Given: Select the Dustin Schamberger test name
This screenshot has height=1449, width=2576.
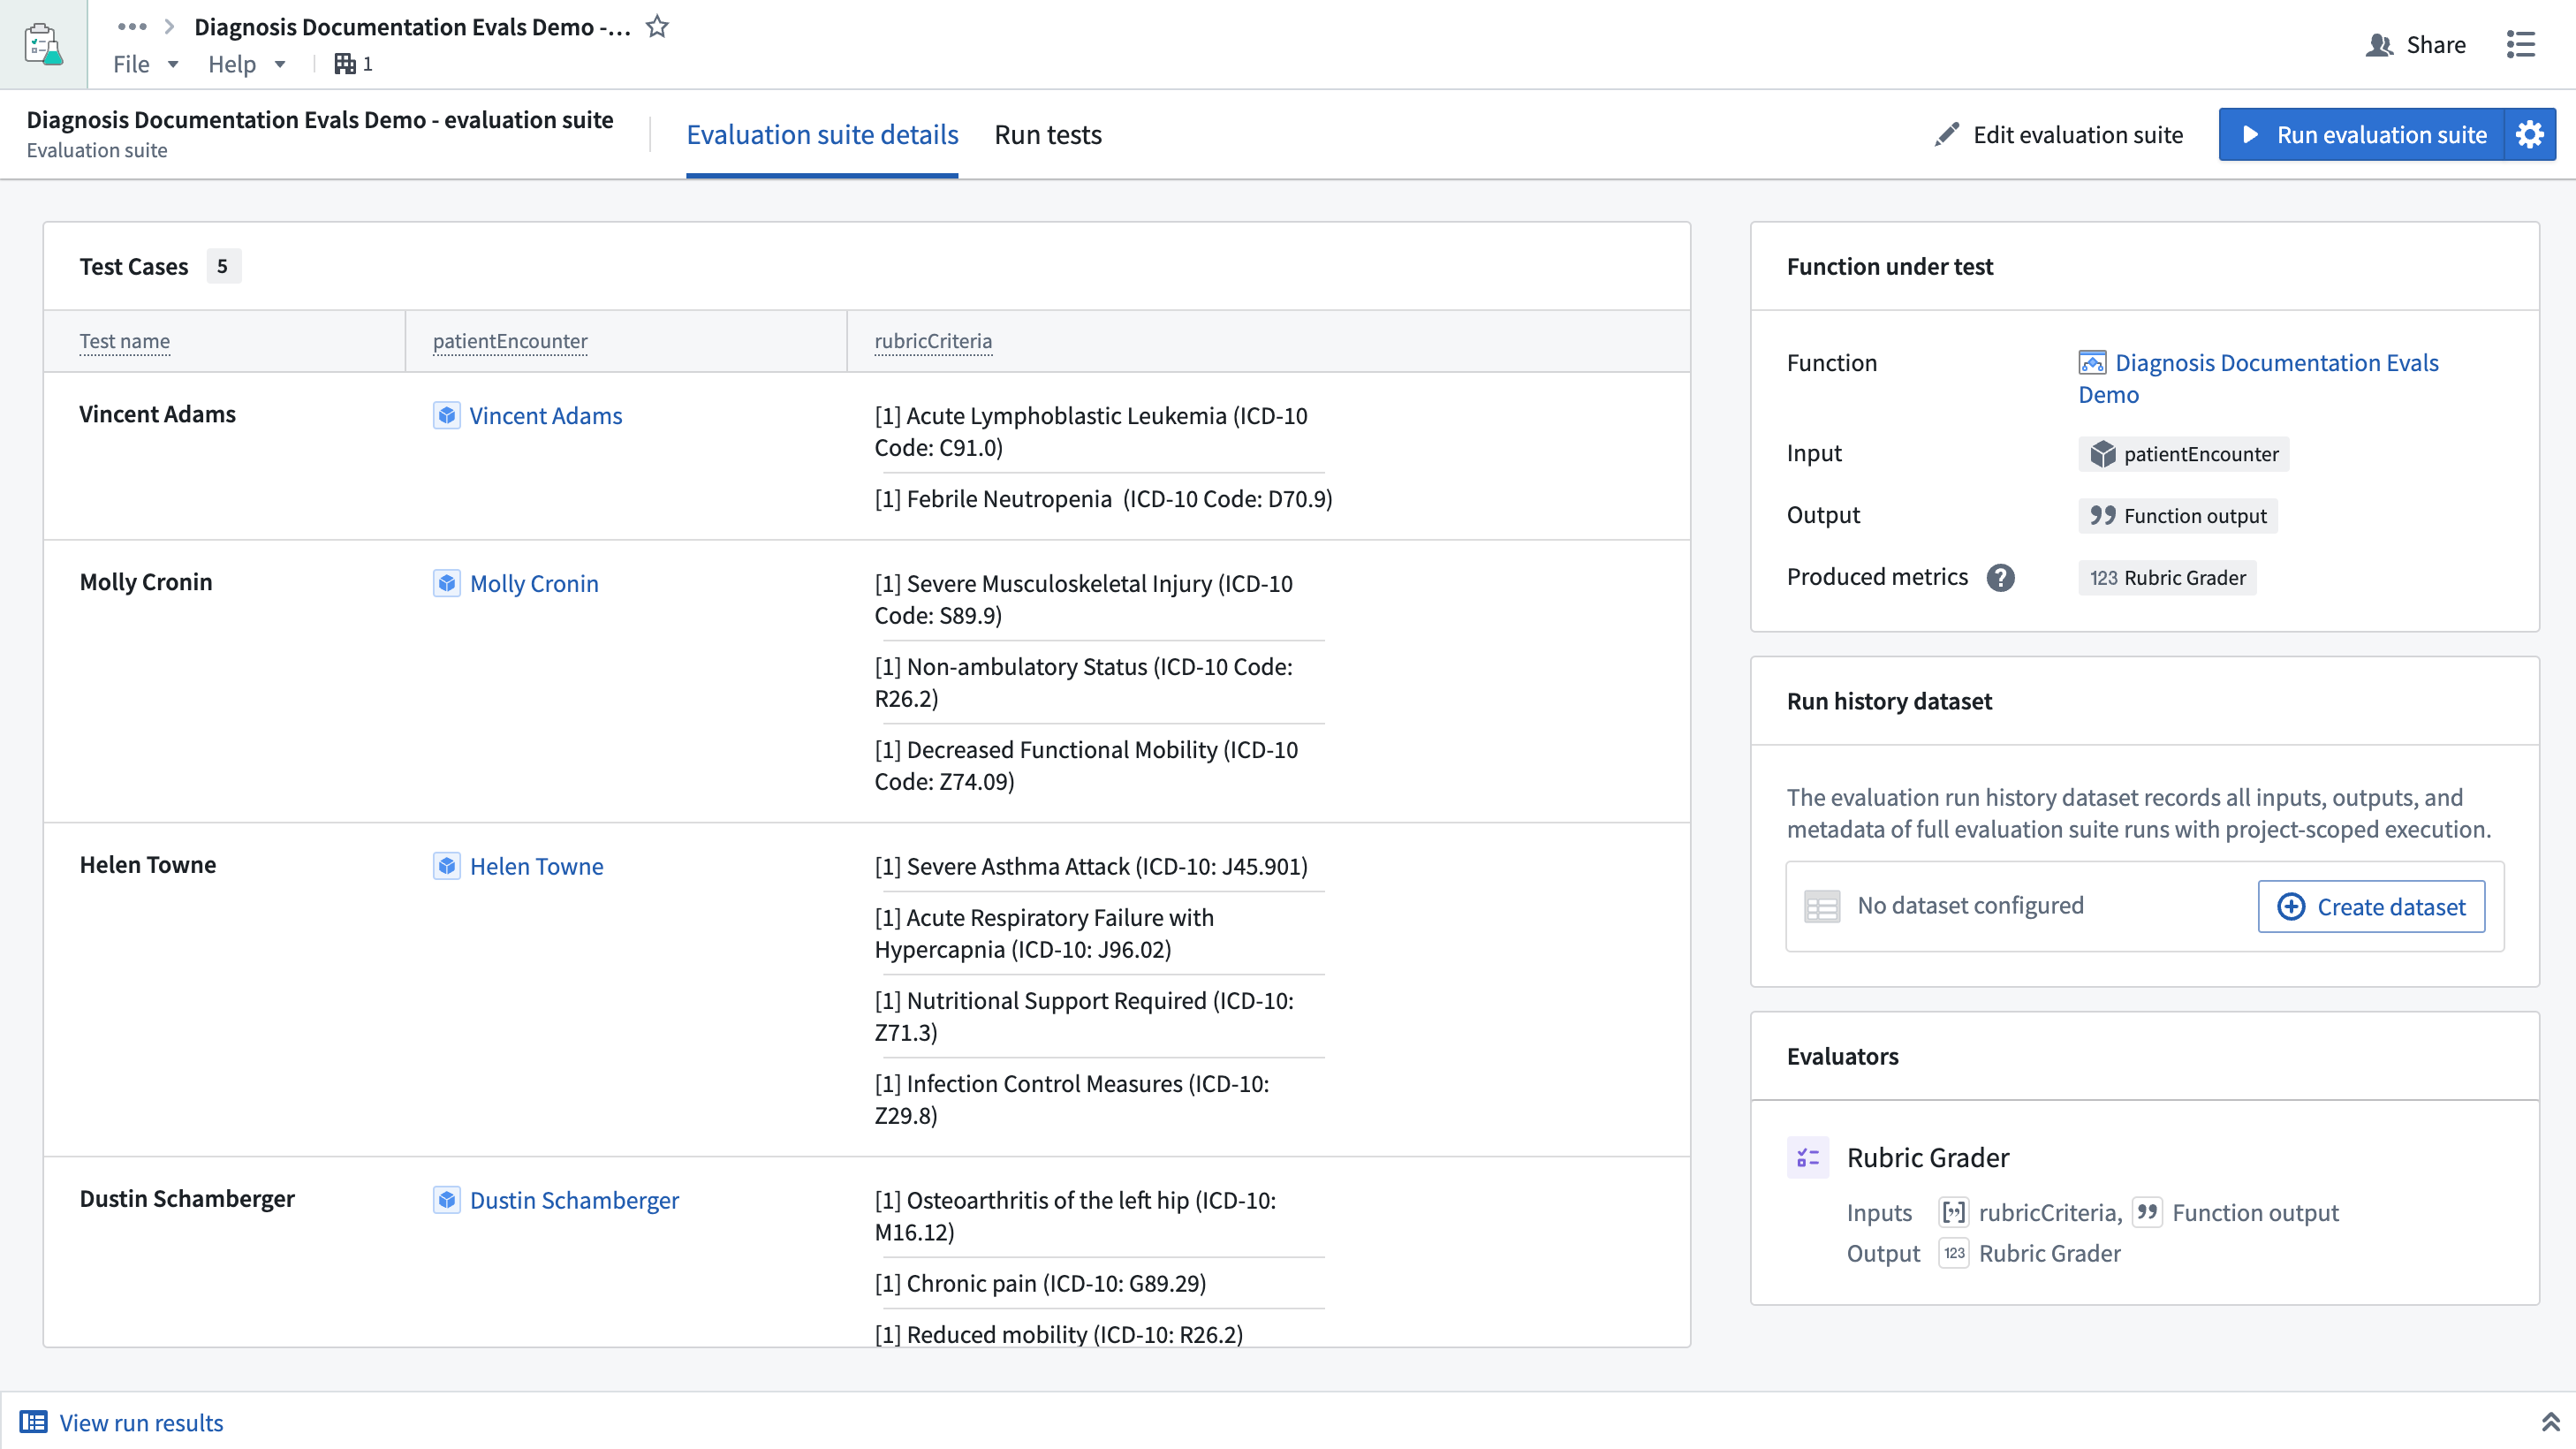Looking at the screenshot, I should [187, 1199].
